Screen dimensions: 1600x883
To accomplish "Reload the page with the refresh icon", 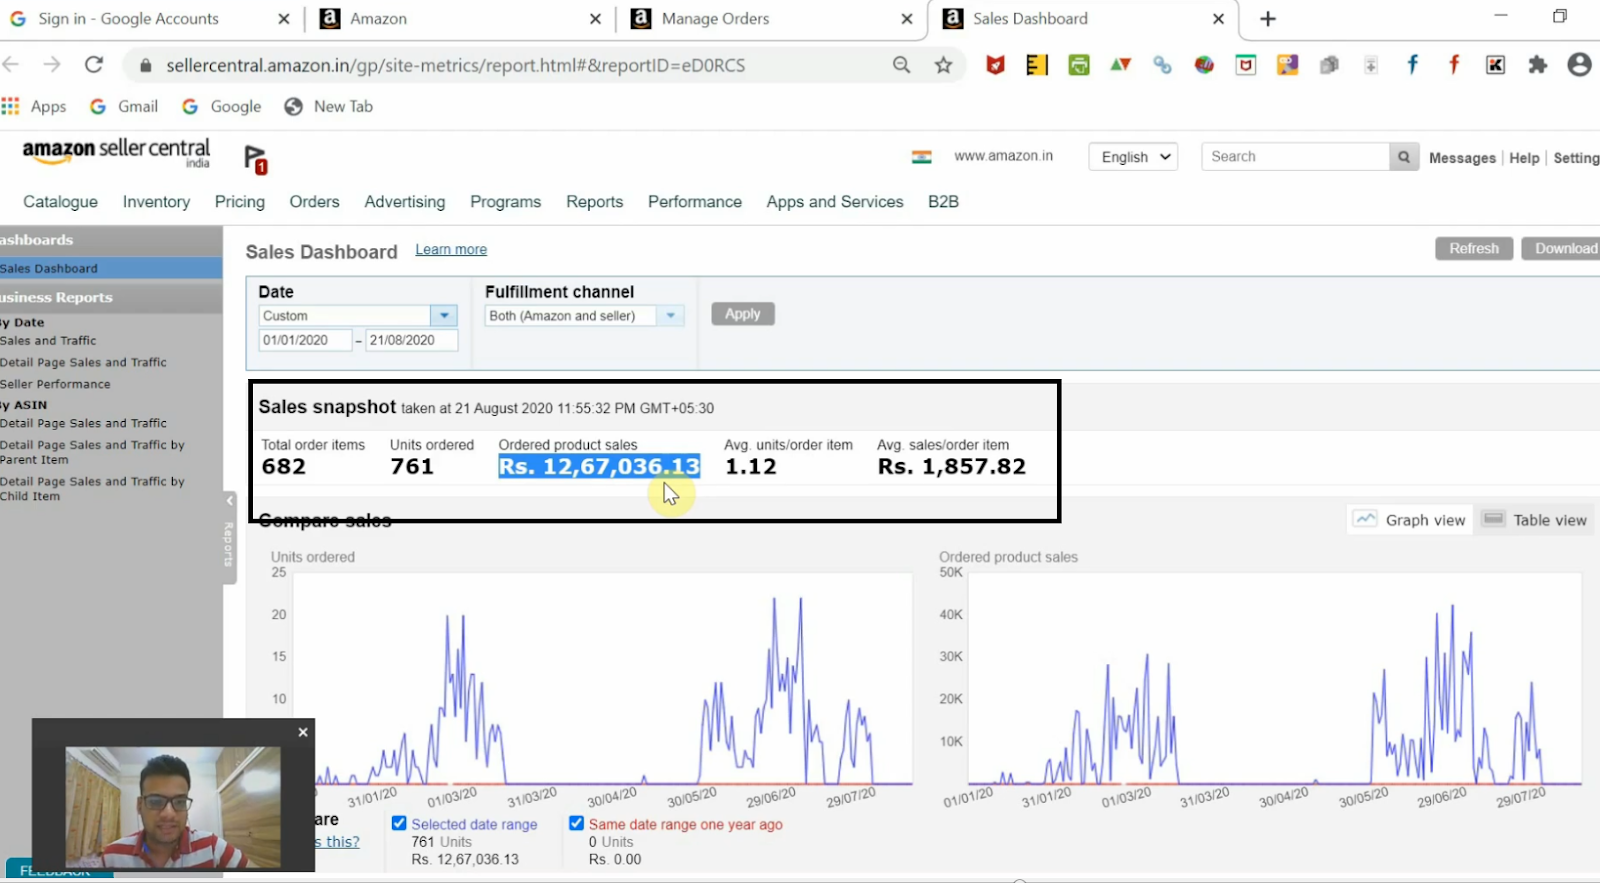I will (x=94, y=65).
